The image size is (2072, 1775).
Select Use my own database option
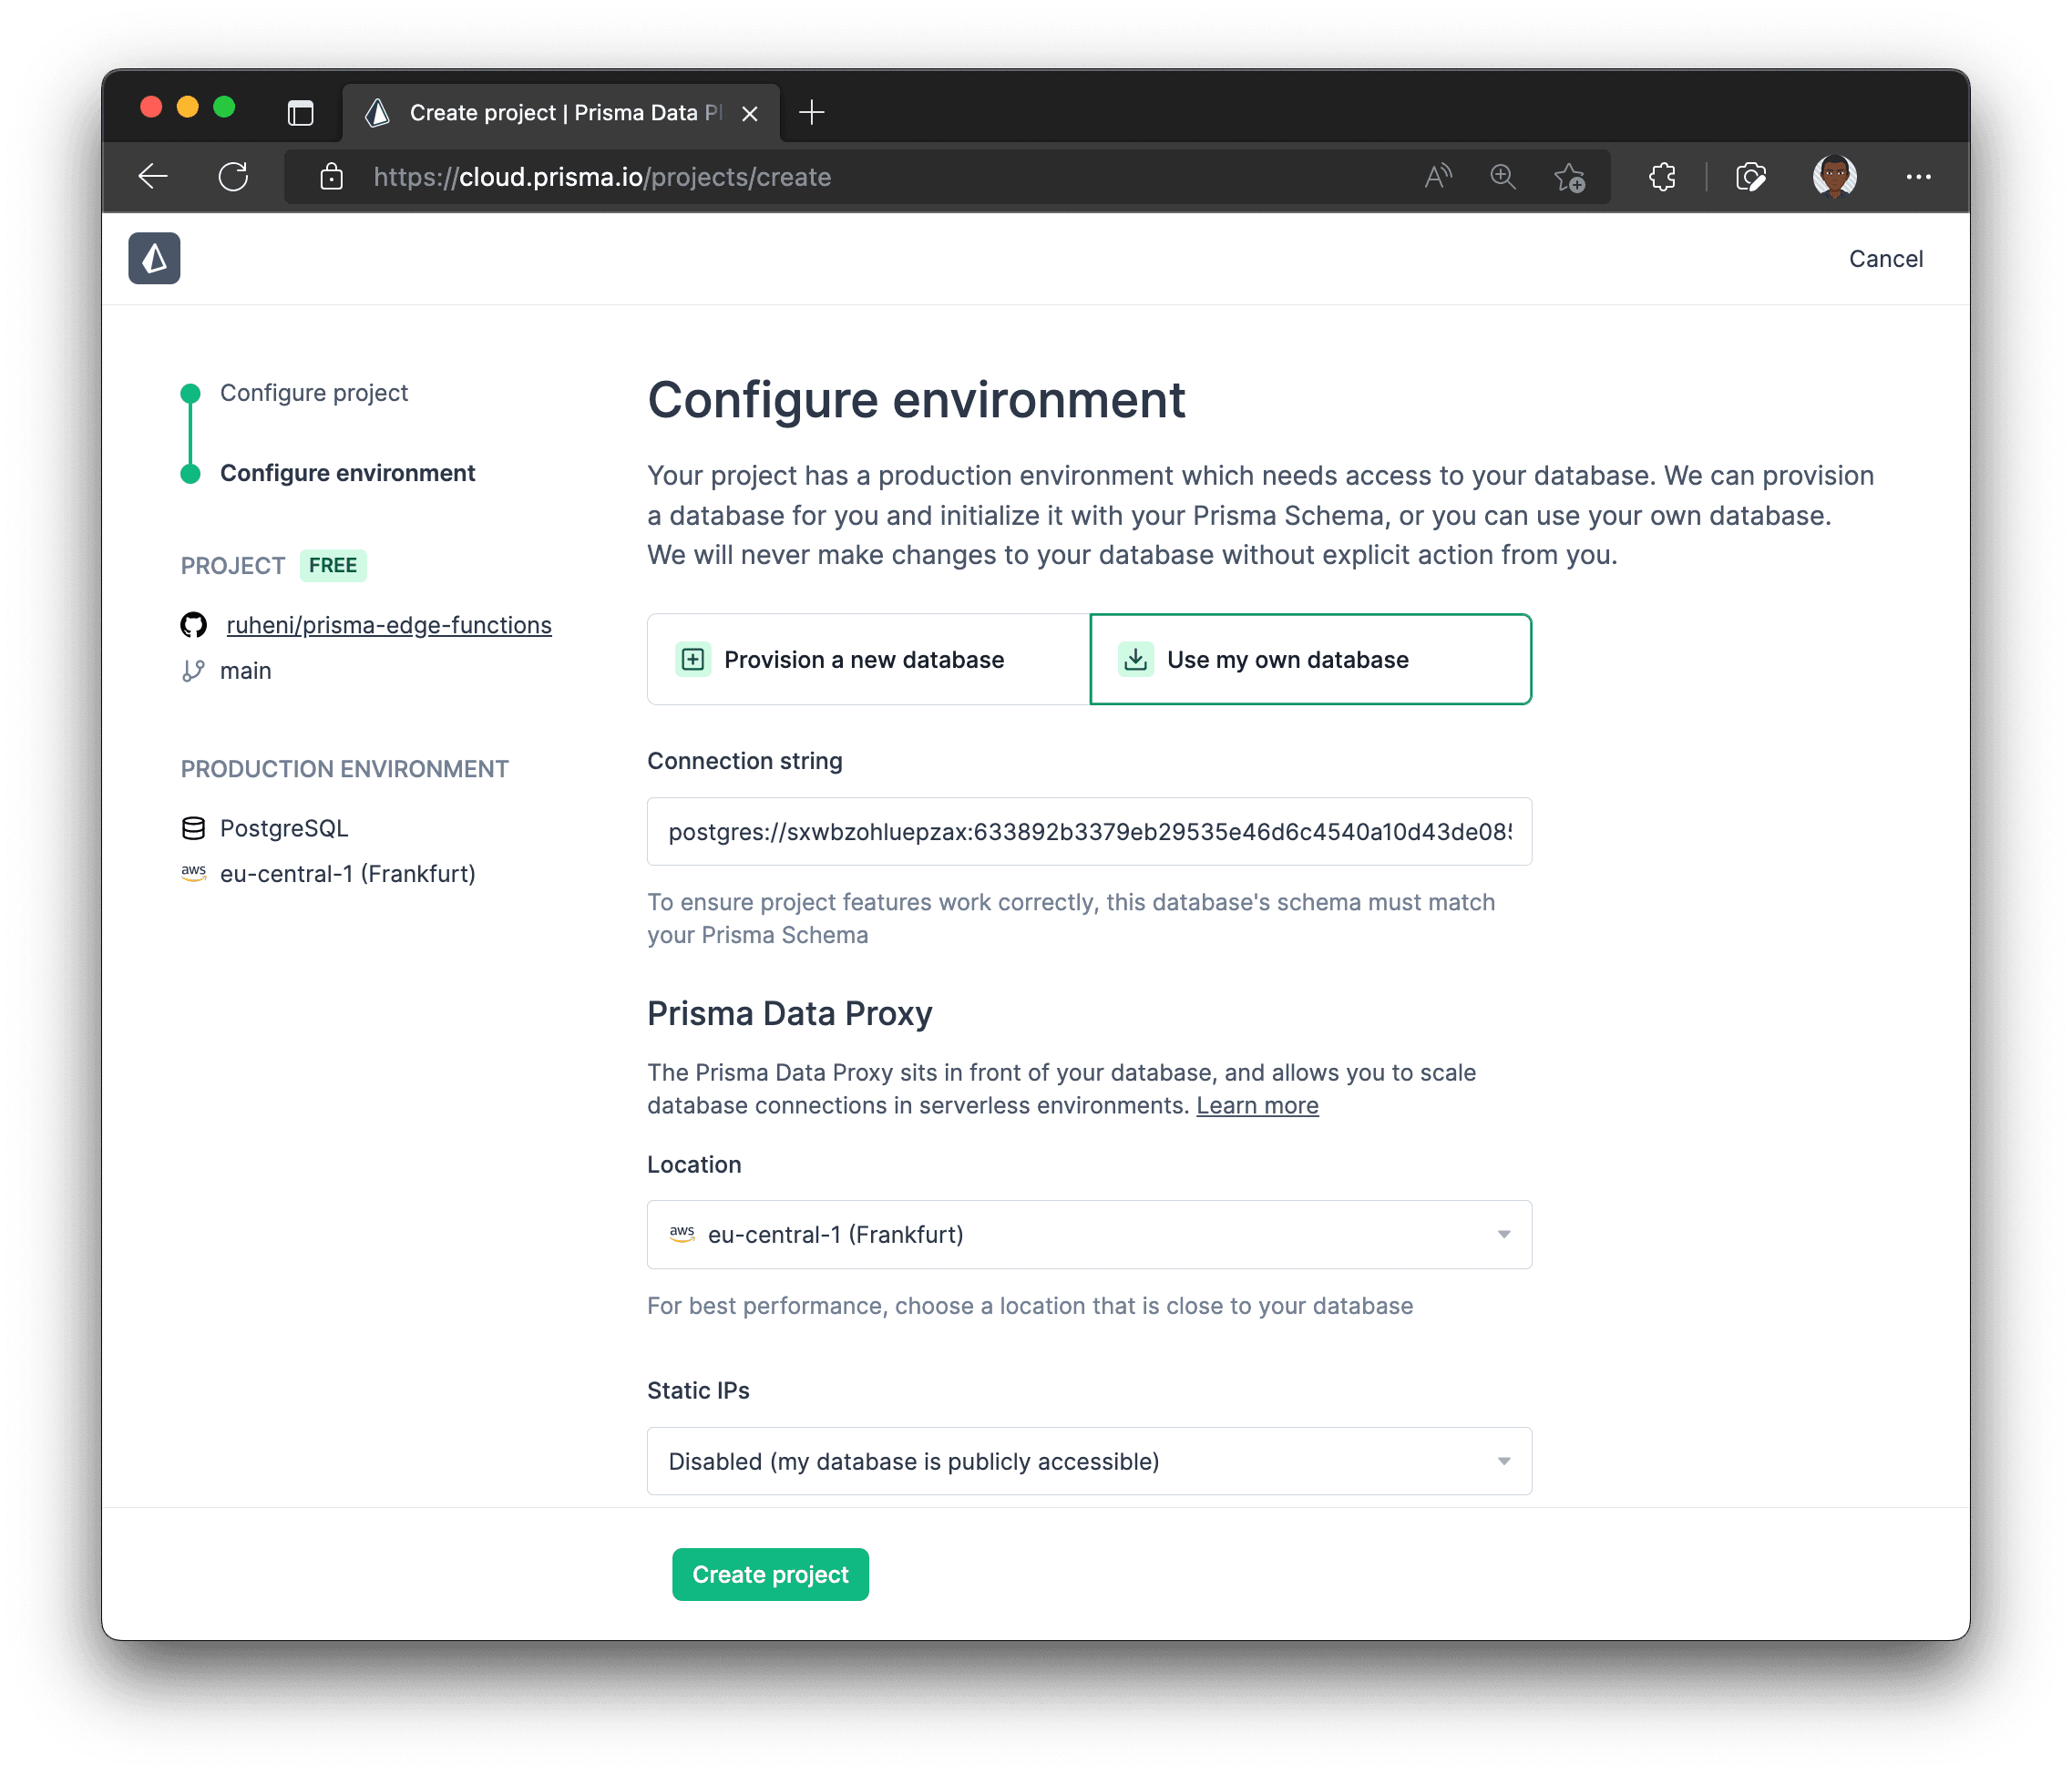pos(1310,659)
